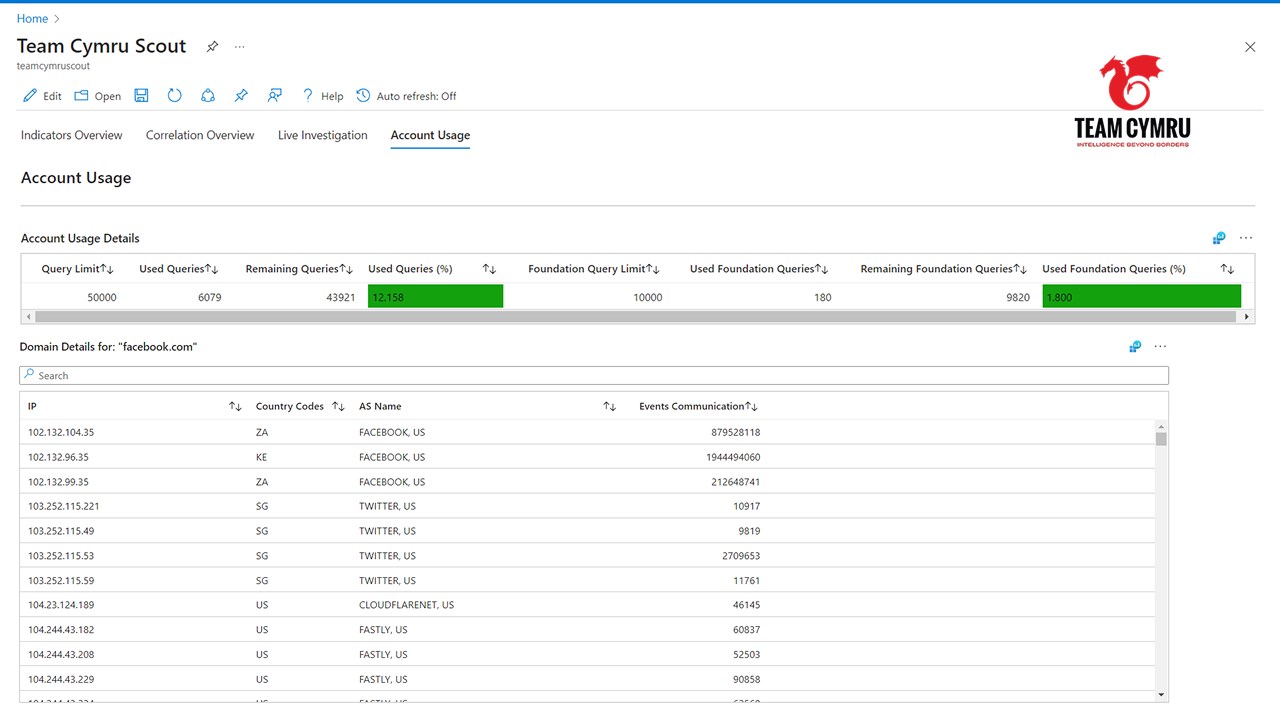Click the events value 2709653

tap(741, 556)
